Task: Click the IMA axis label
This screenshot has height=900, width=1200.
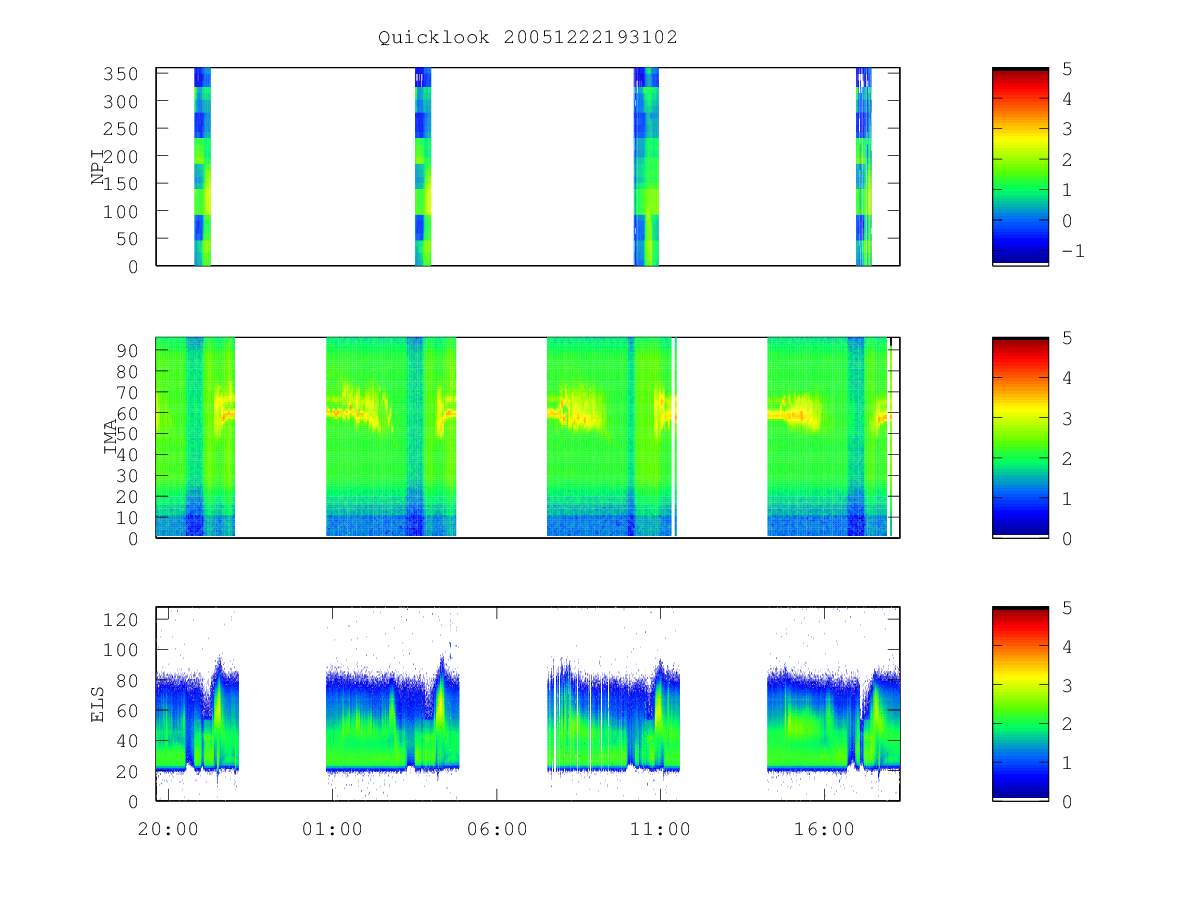Action: coord(110,437)
